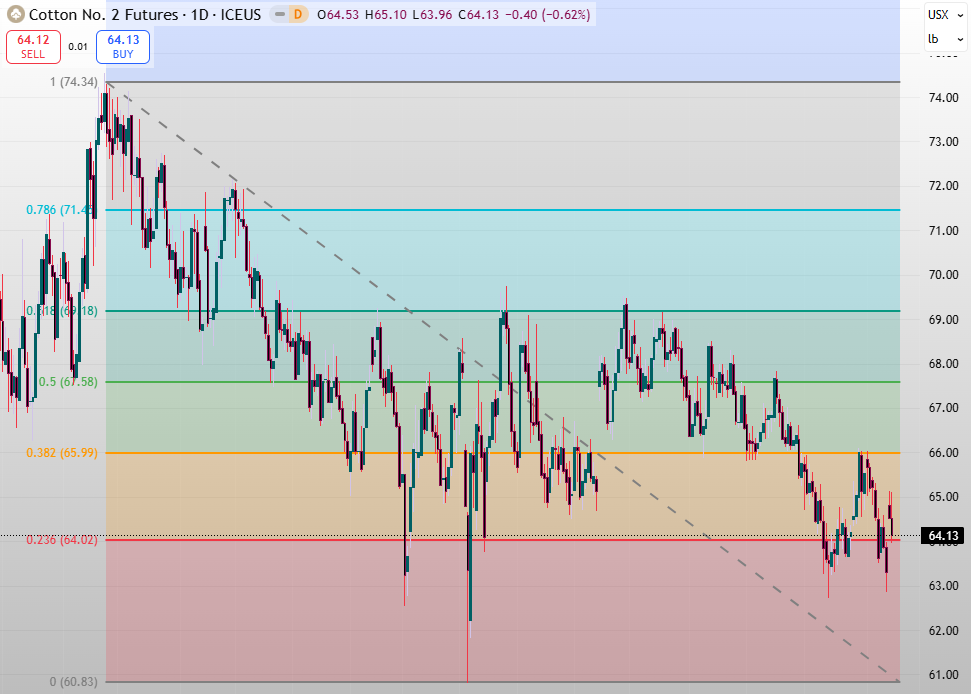The height and width of the screenshot is (694, 971).
Task: Click the 1D interval in chart title
Action: (194, 15)
